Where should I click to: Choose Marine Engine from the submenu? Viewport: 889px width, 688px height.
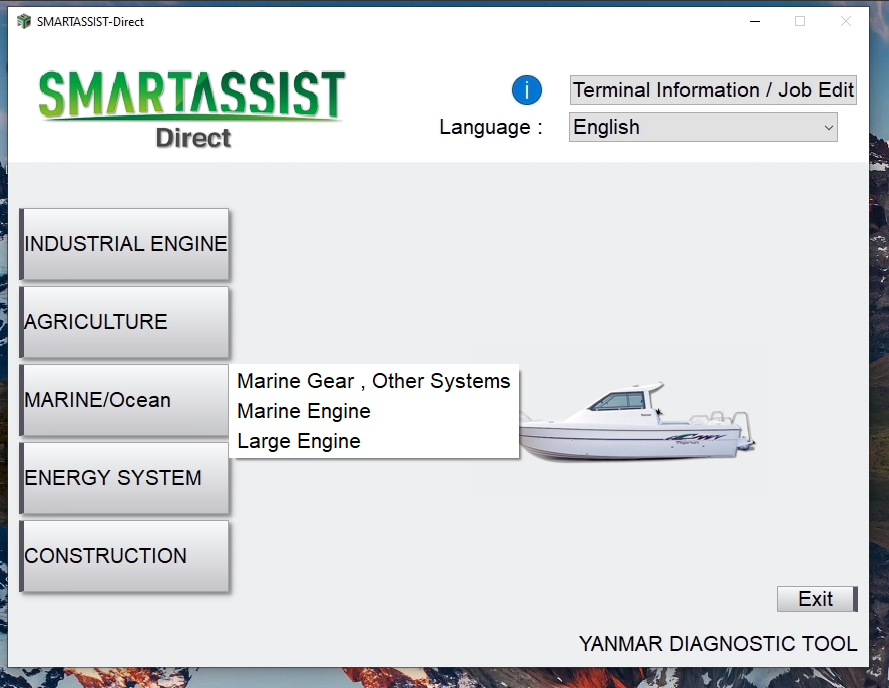point(303,411)
